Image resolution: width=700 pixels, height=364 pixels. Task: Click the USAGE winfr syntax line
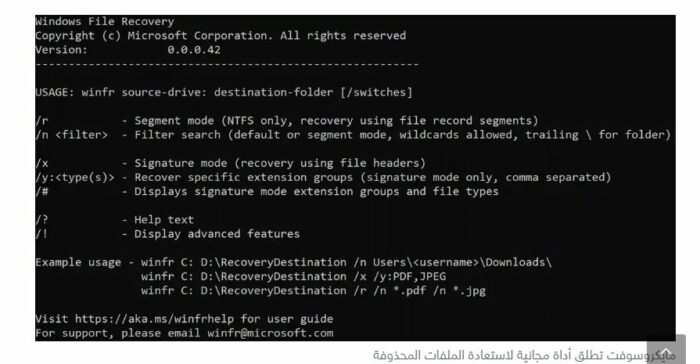coord(224,92)
